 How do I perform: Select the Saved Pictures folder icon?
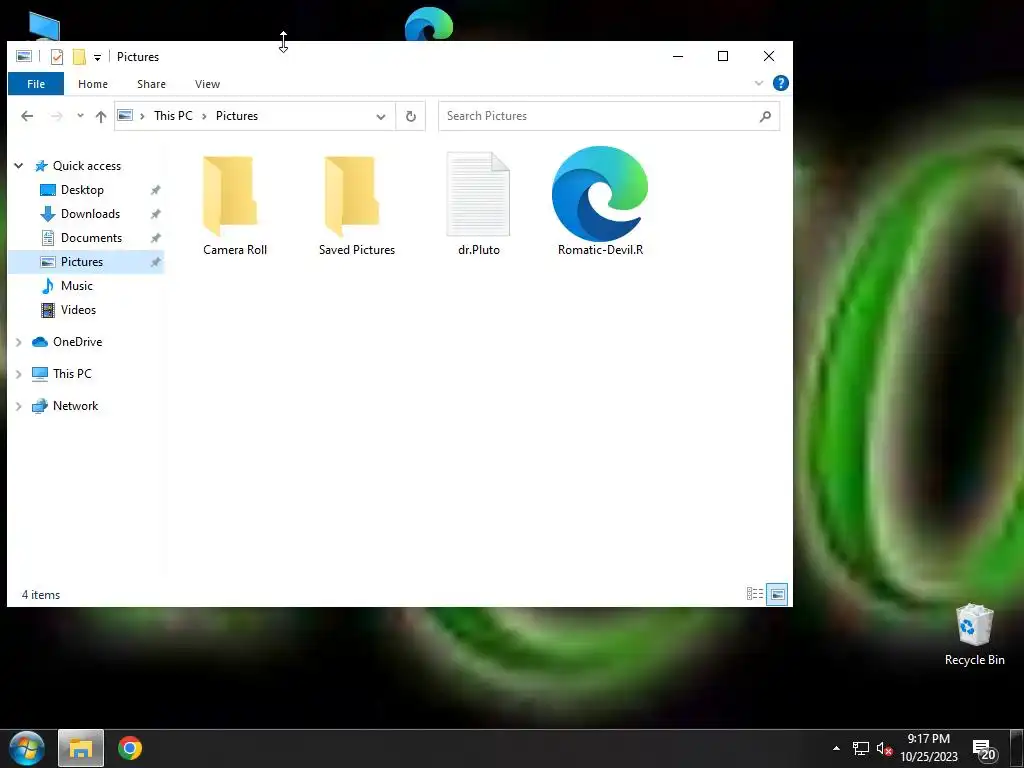coord(352,196)
